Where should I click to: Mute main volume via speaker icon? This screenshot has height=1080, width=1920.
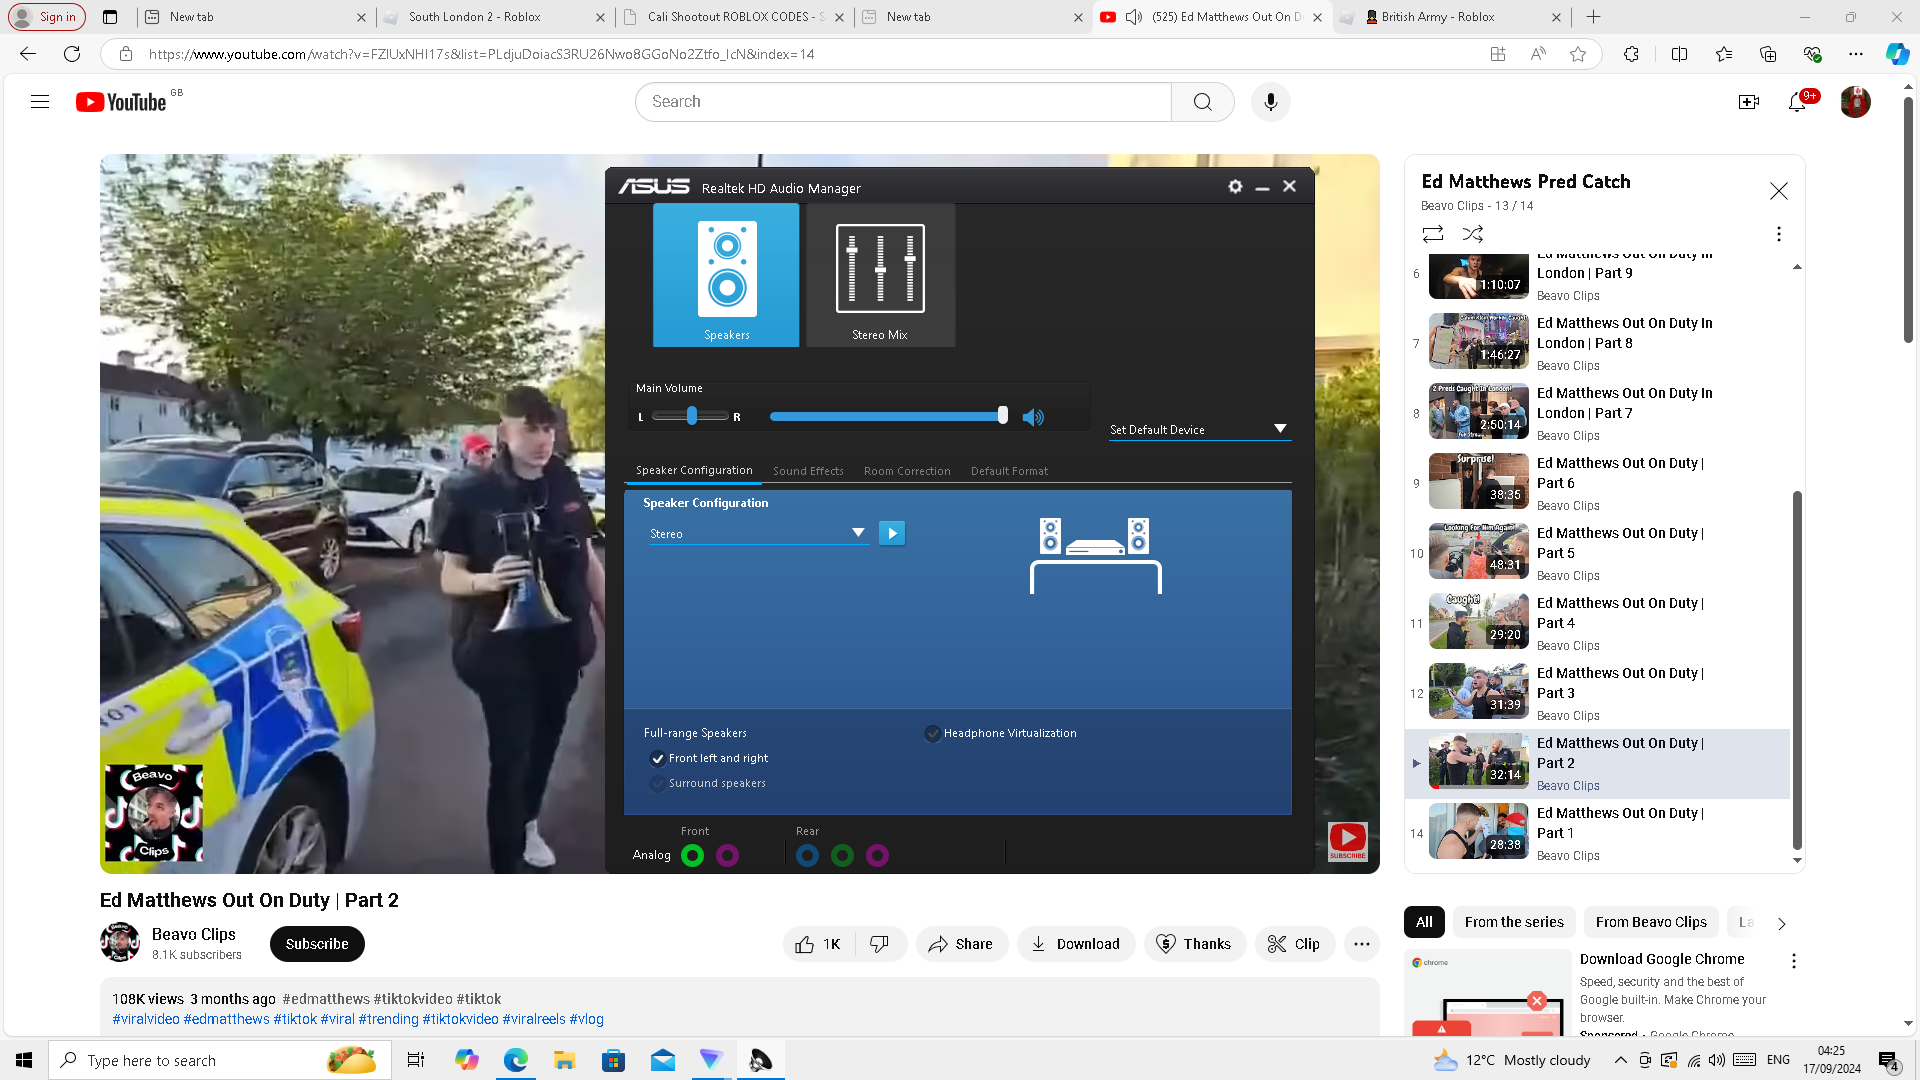point(1033,418)
